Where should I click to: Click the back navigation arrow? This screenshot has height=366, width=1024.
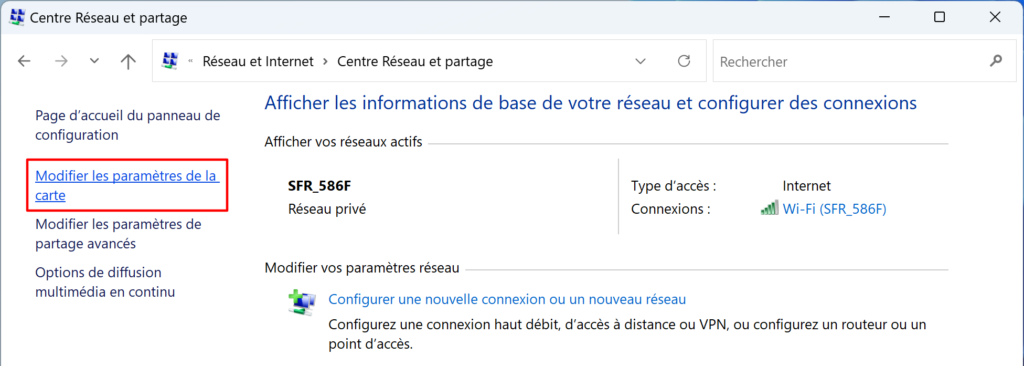point(24,61)
